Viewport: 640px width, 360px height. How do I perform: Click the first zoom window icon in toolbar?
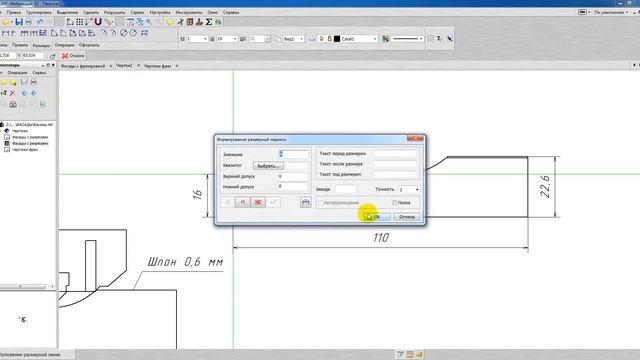click(x=130, y=22)
